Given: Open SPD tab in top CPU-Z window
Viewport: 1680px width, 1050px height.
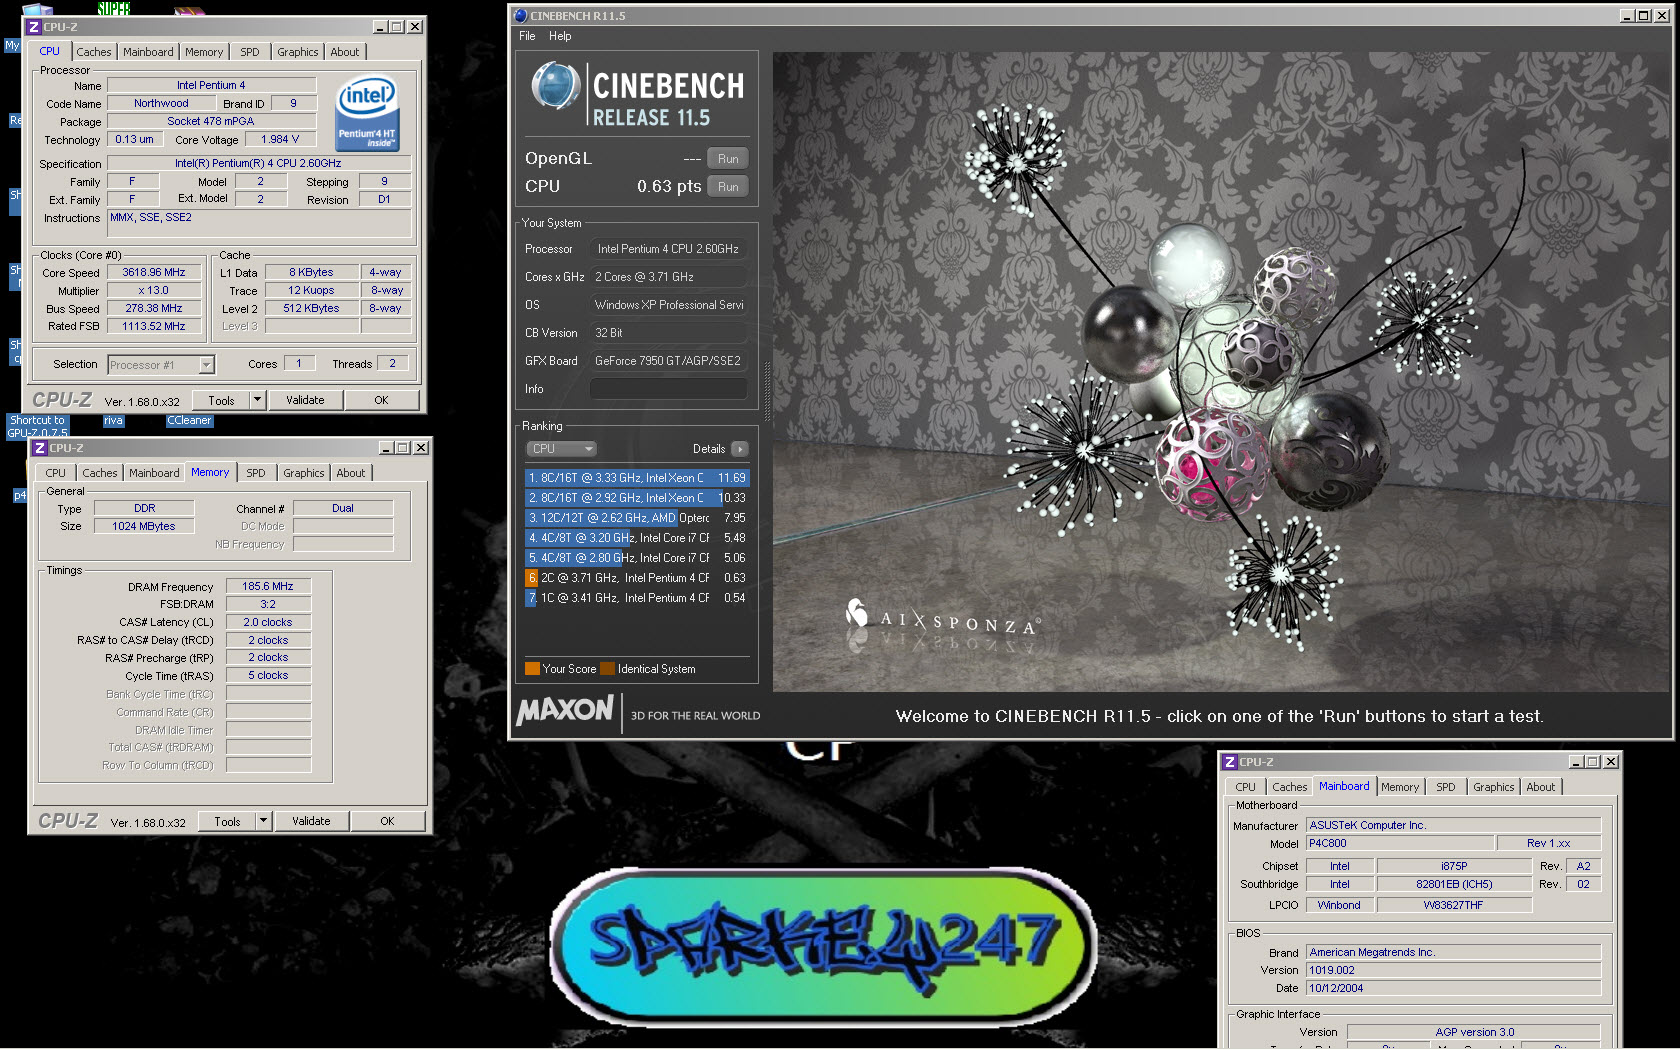Looking at the screenshot, I should point(250,52).
